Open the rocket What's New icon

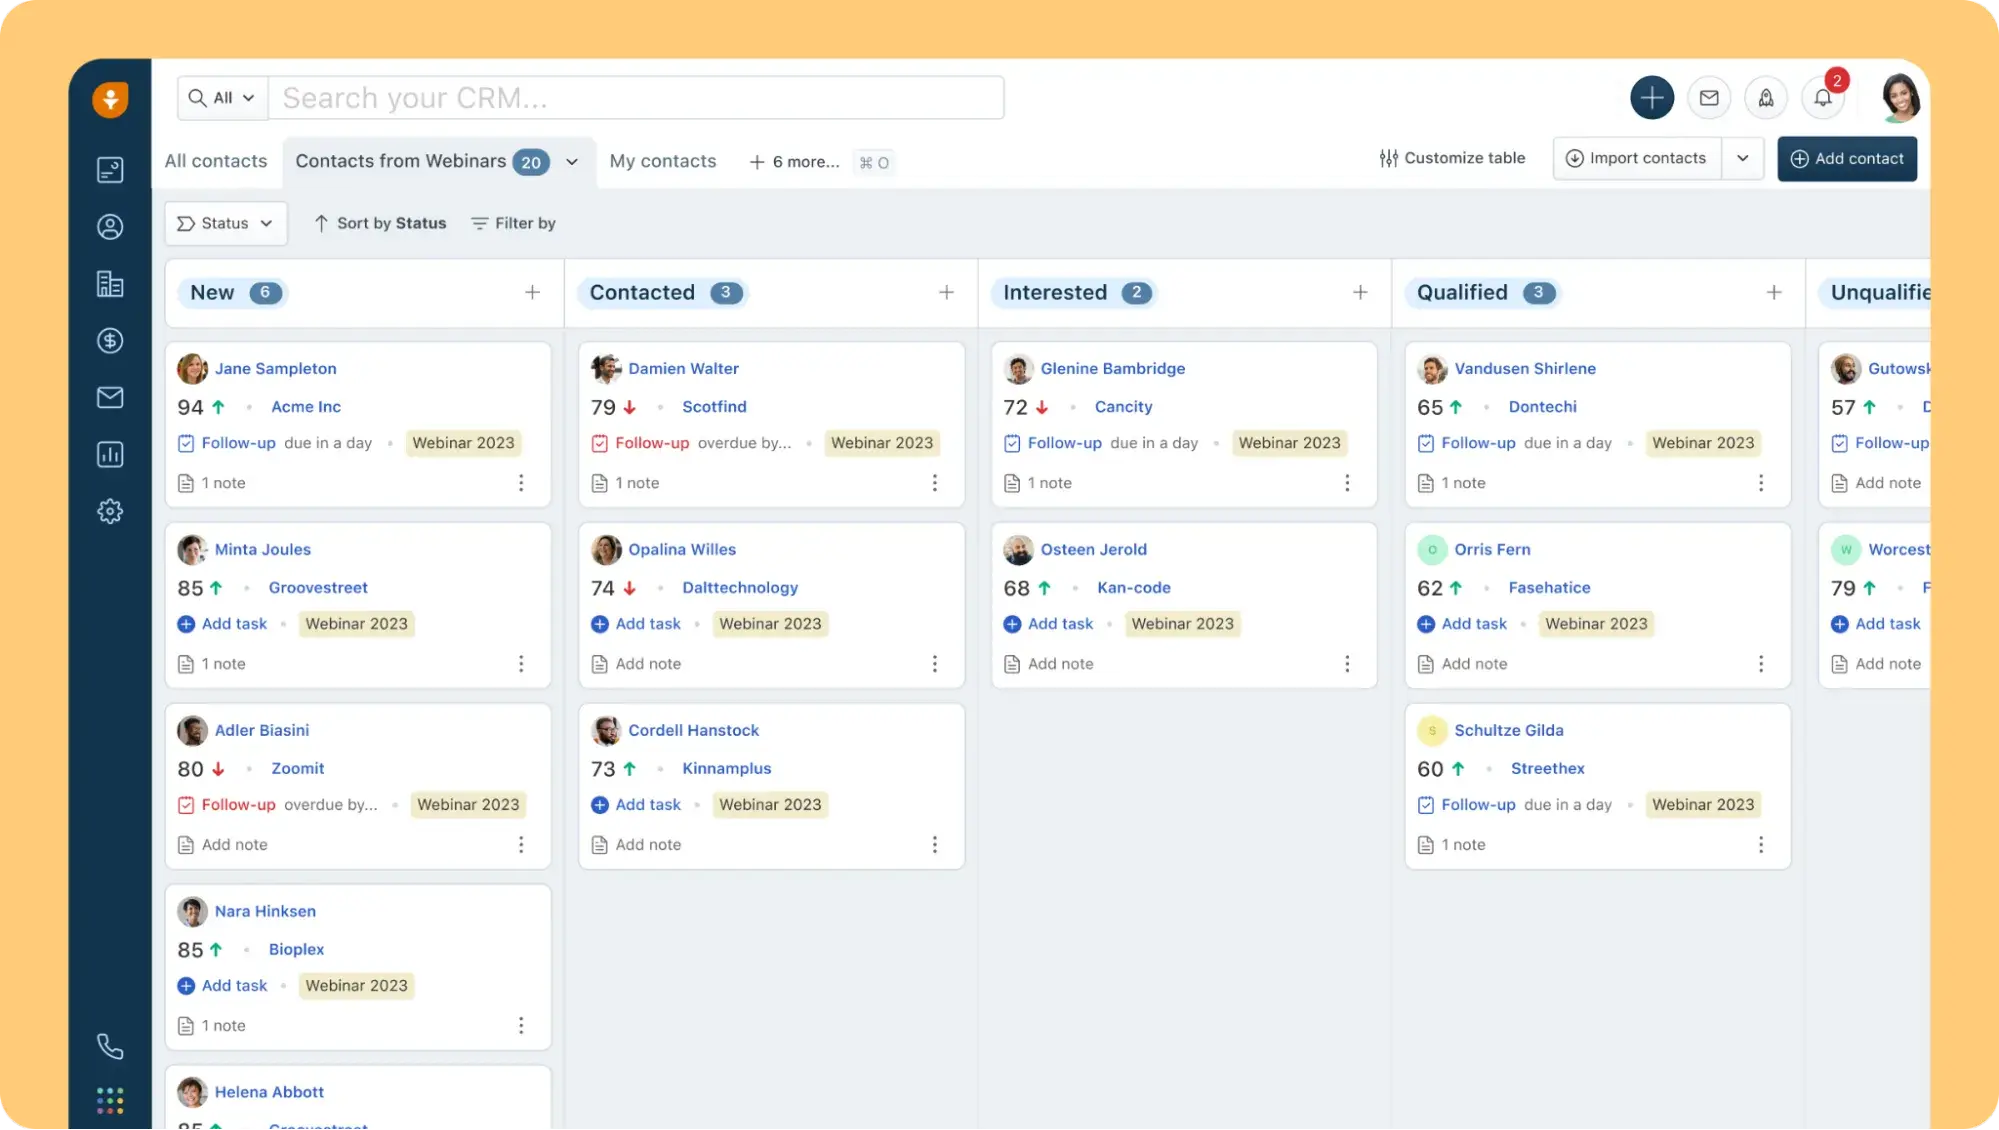(1766, 97)
